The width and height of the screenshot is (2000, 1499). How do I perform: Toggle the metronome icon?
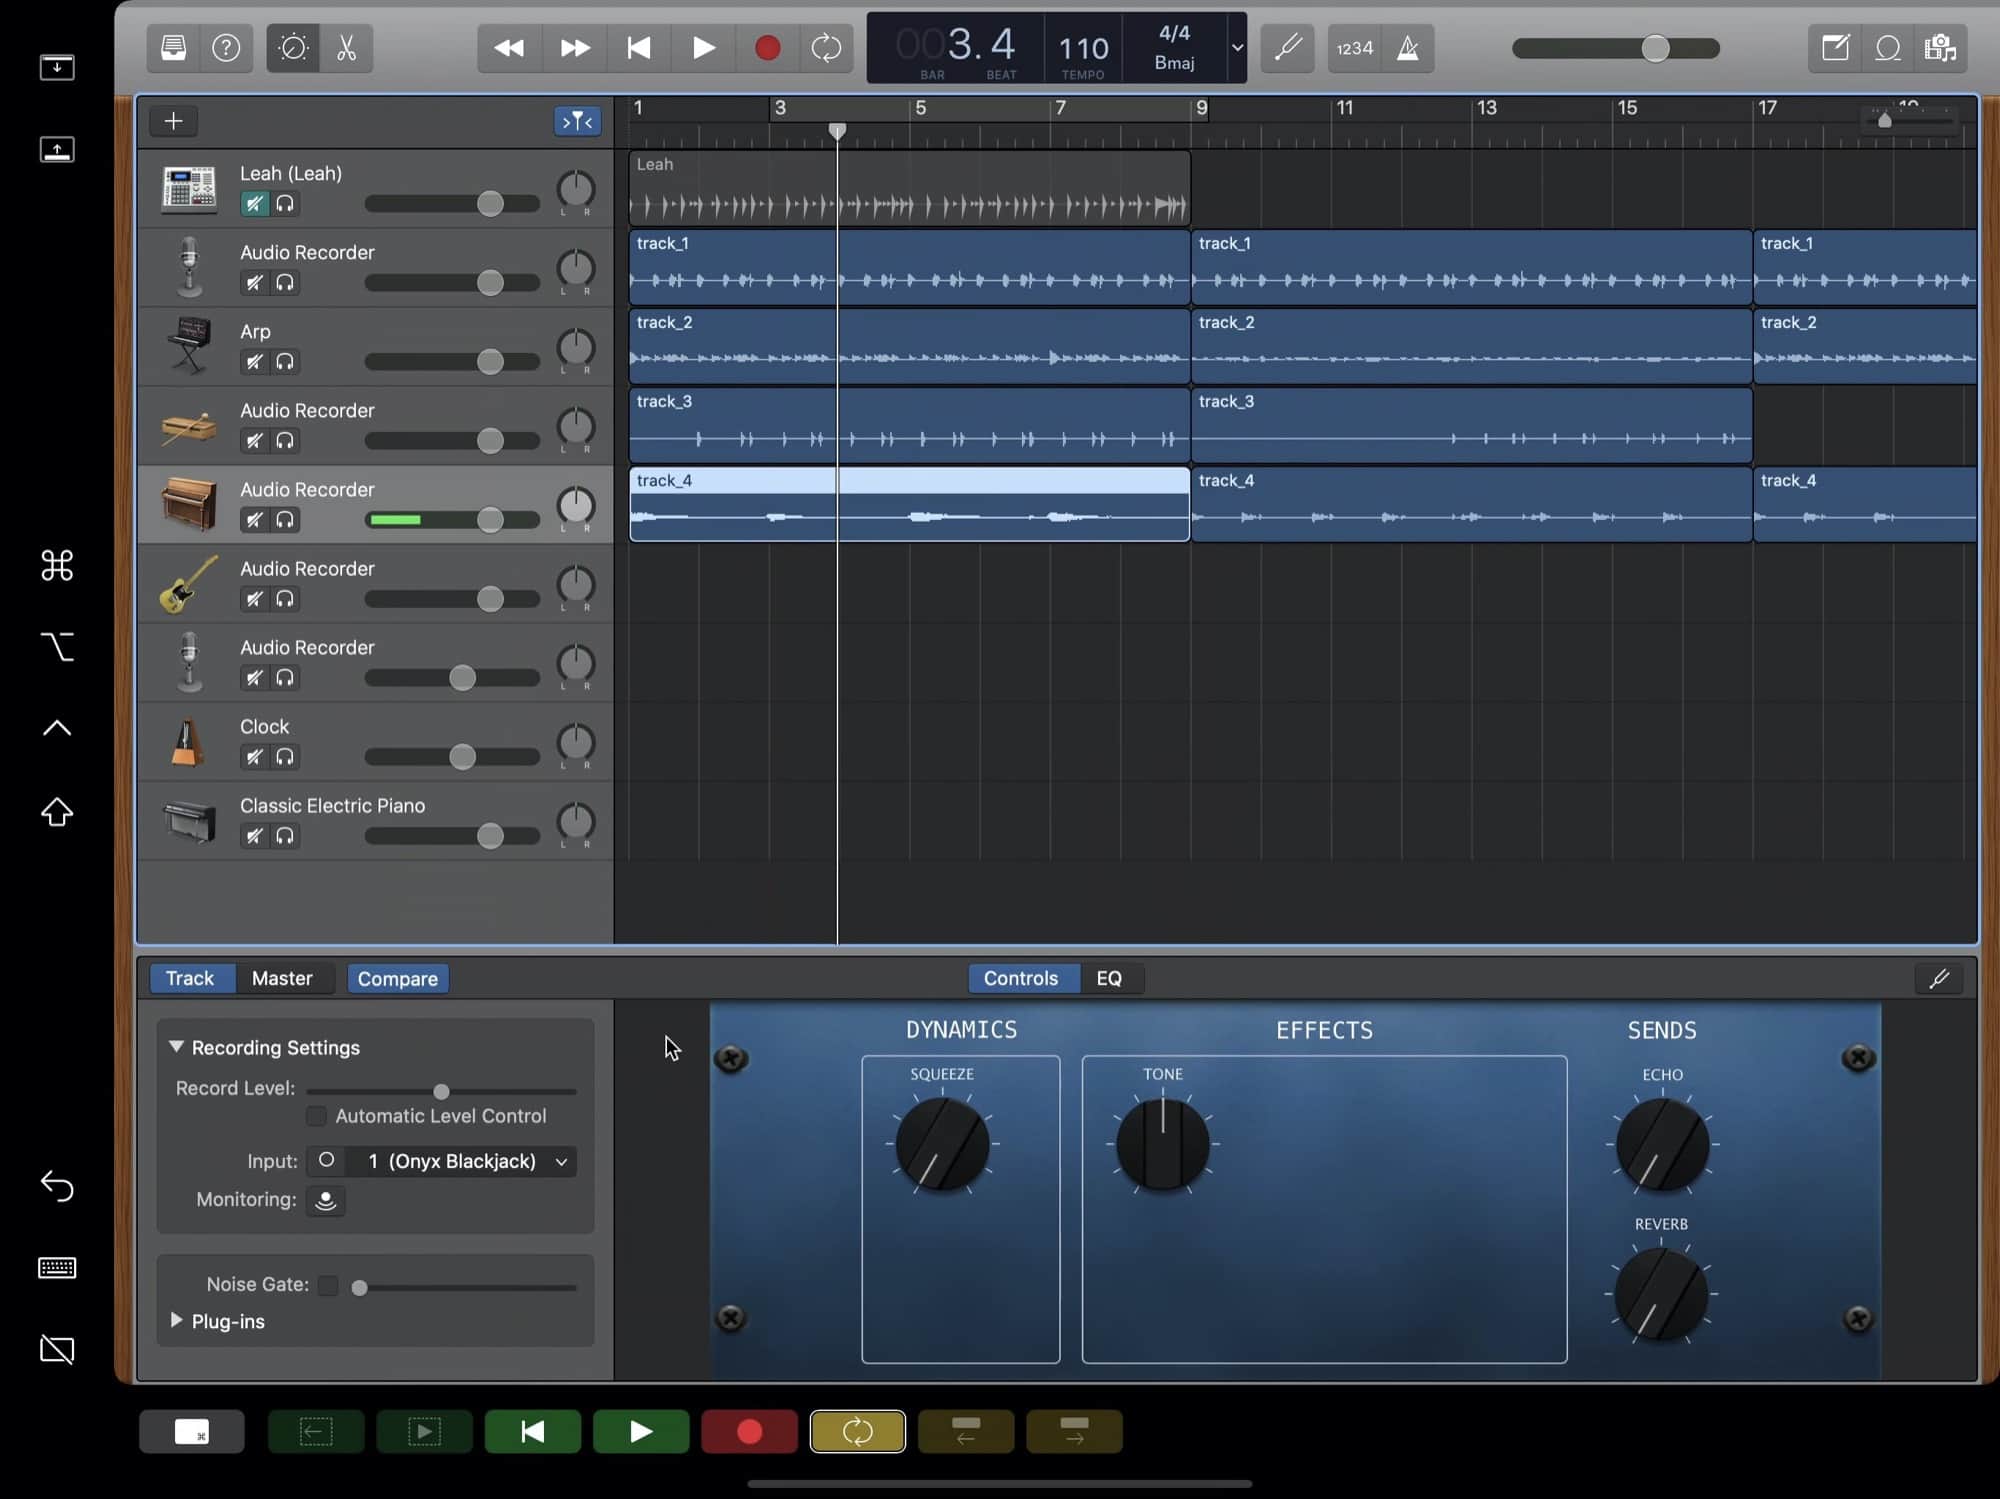1407,48
